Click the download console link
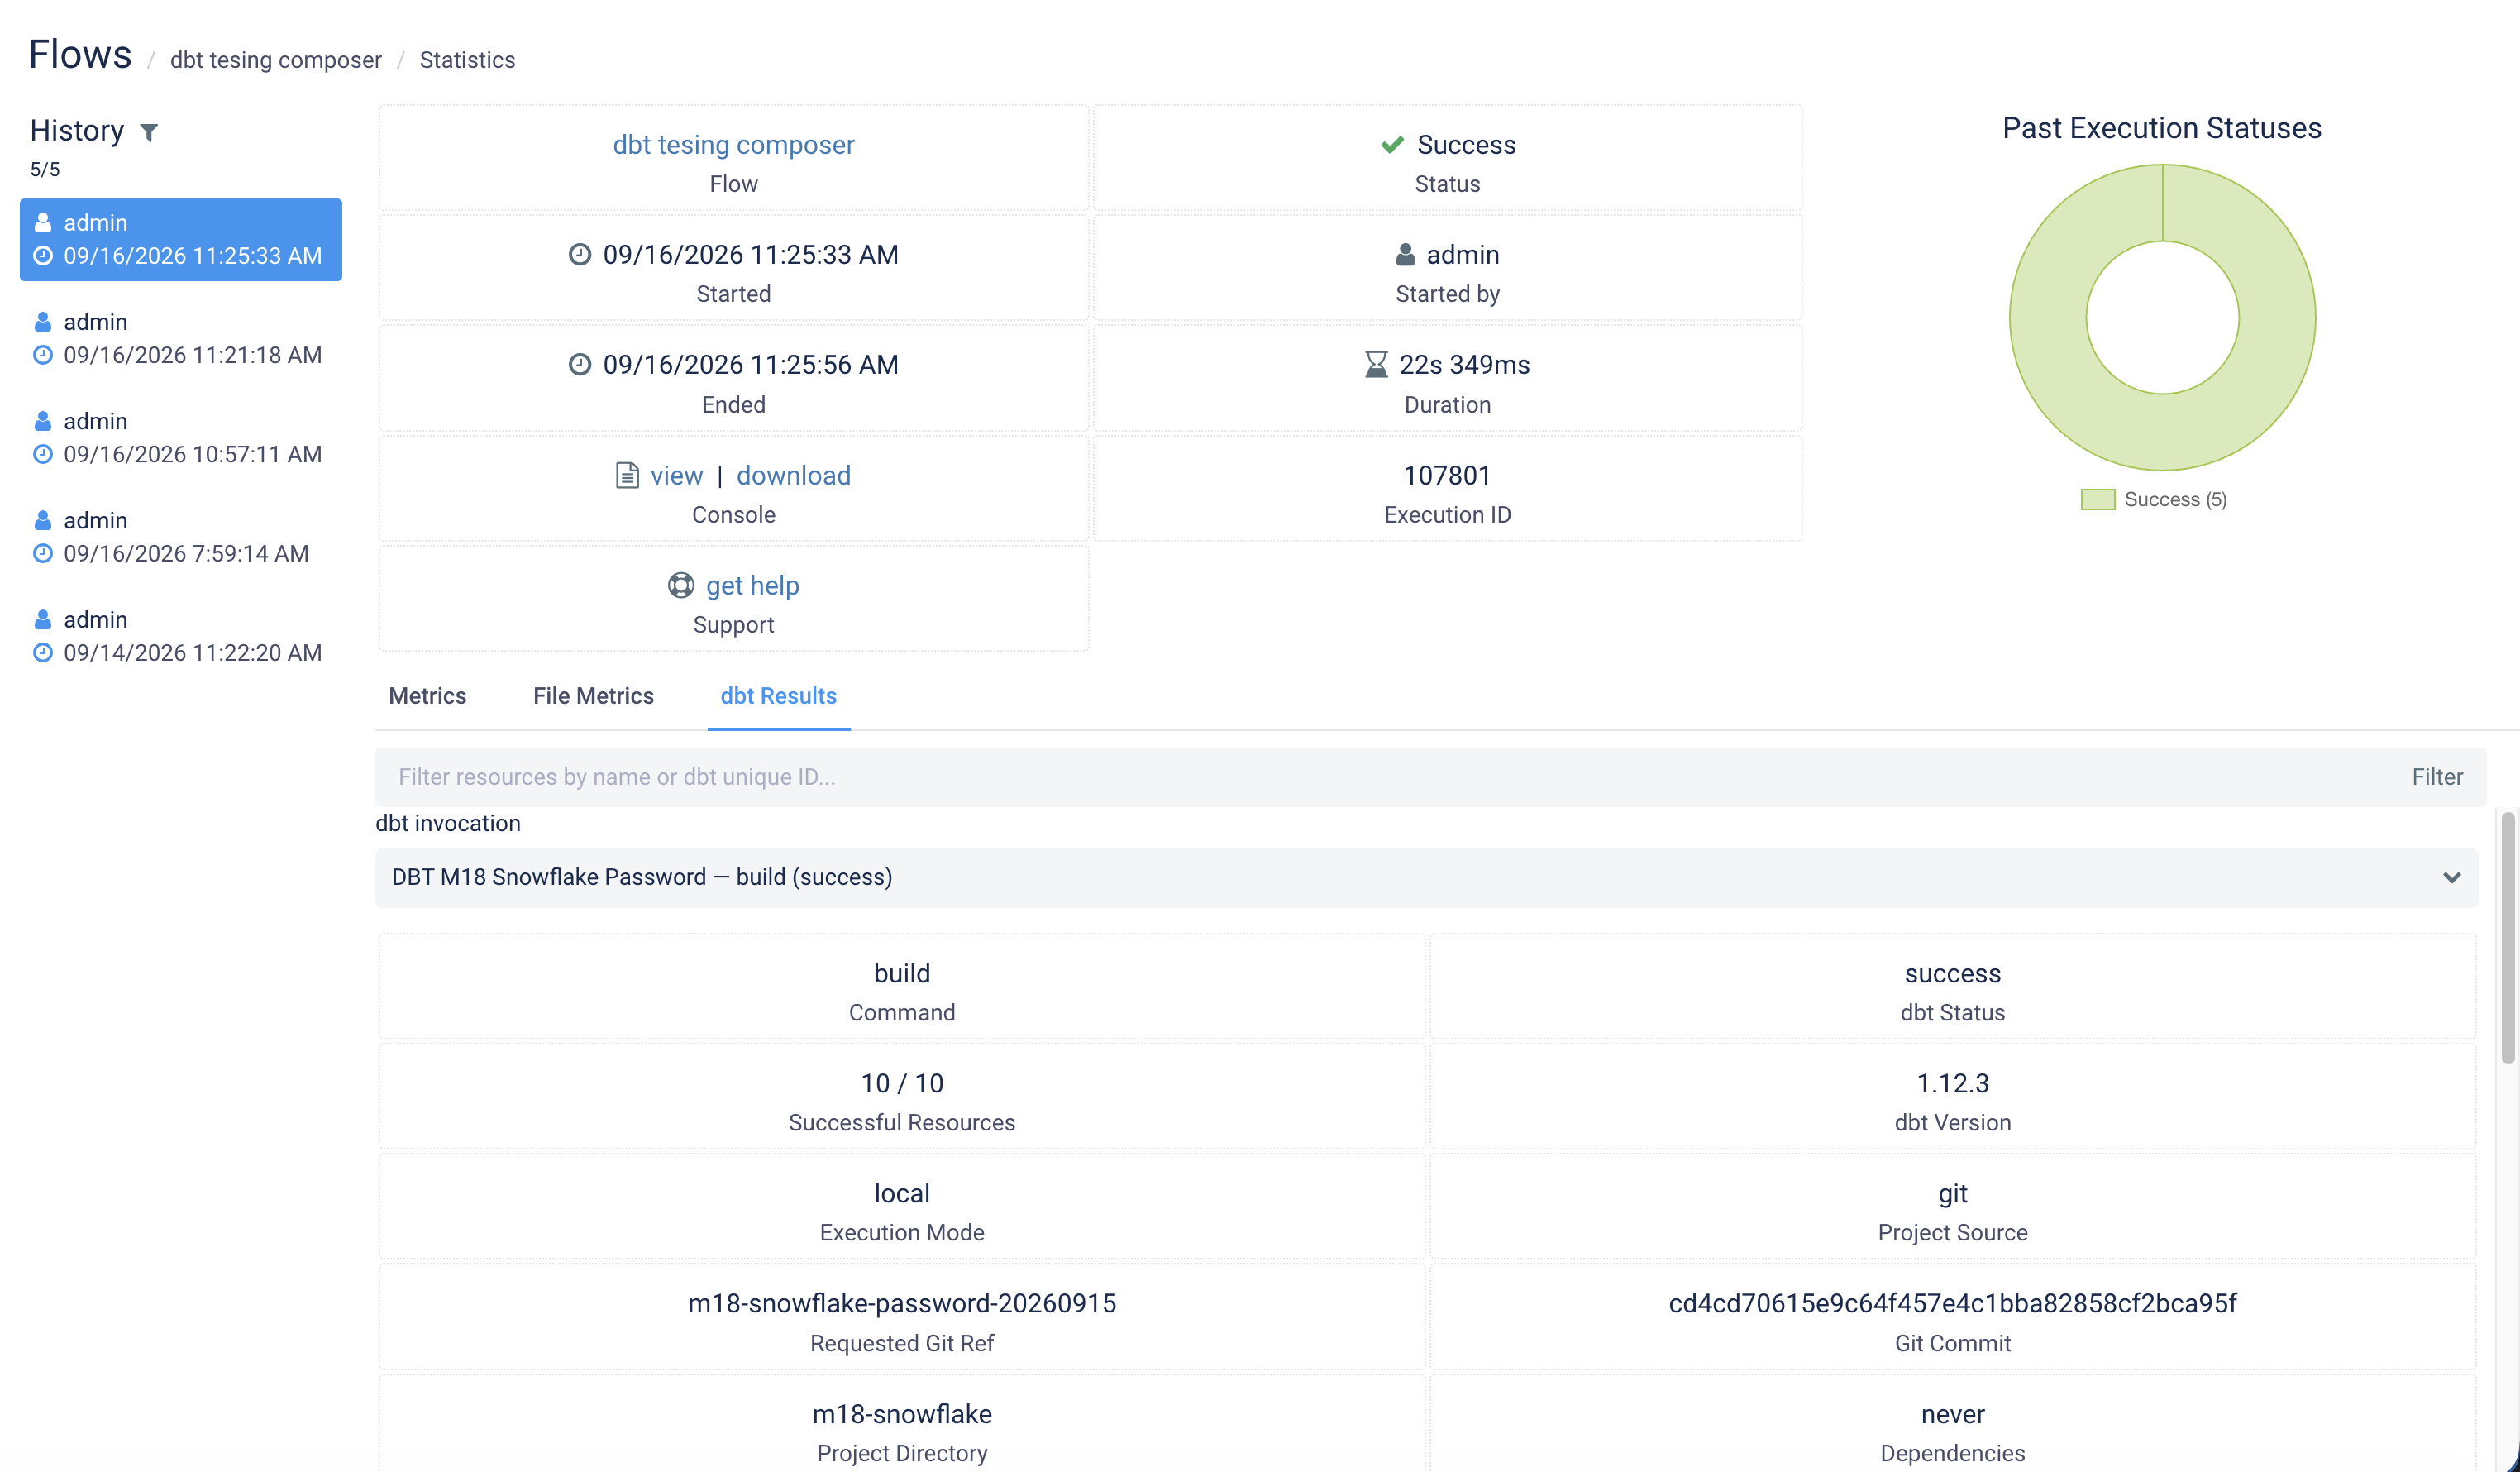The width and height of the screenshot is (2520, 1472). tap(794, 475)
